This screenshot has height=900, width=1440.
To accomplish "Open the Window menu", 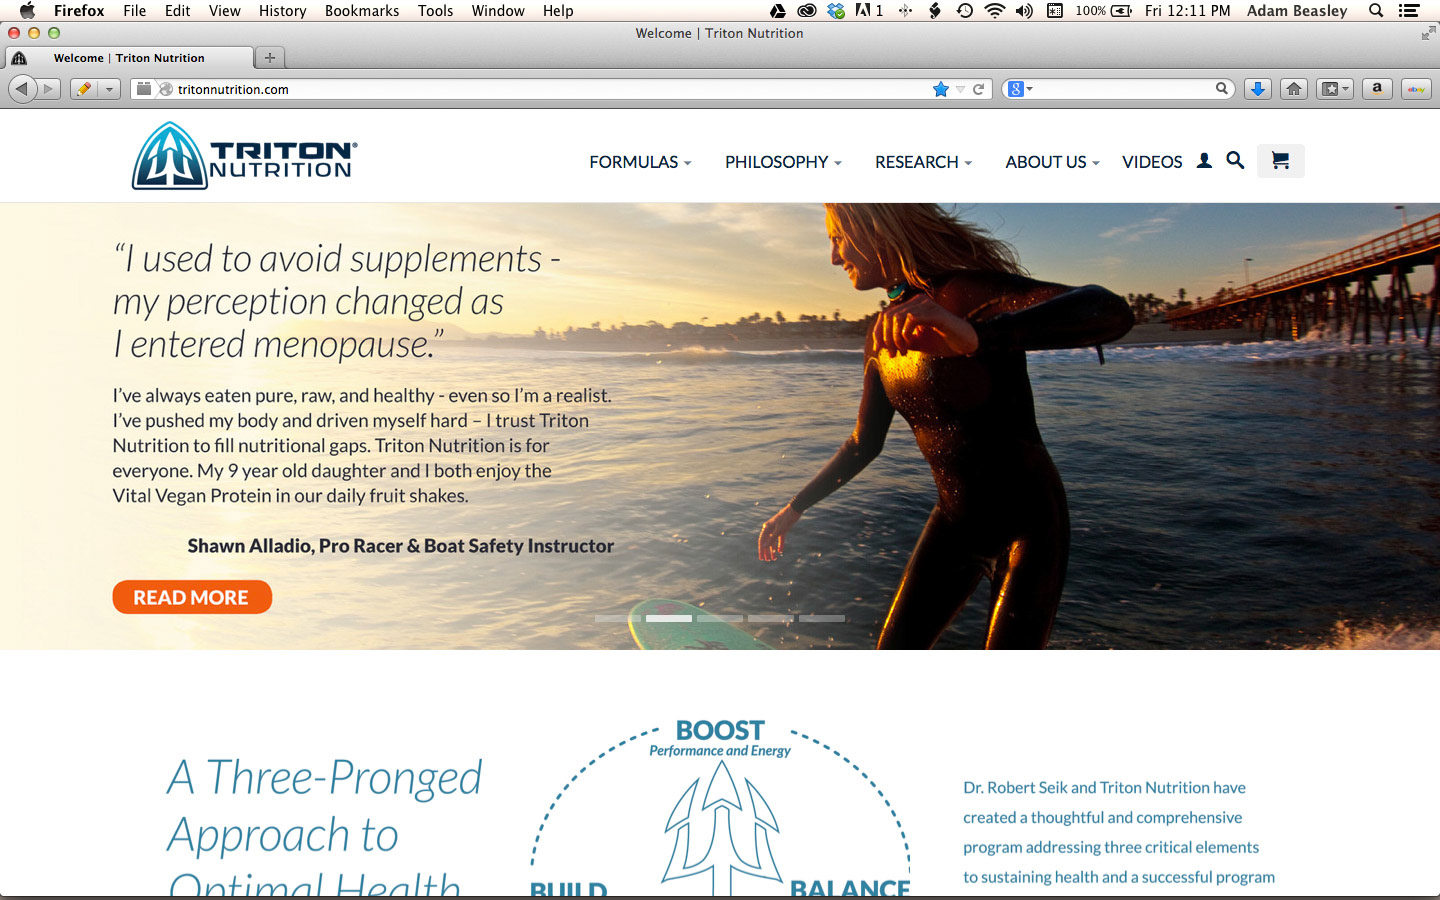I will 498,11.
